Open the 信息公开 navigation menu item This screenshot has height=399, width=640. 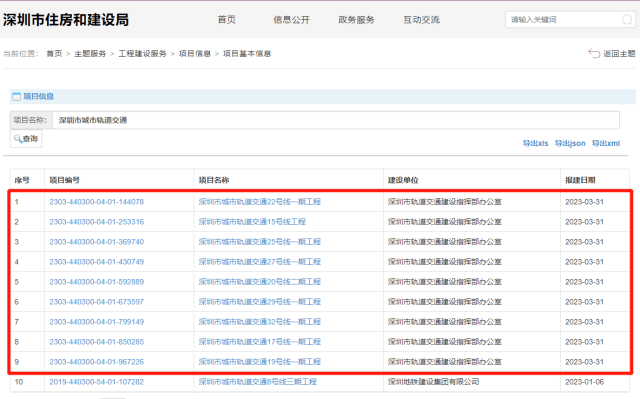(x=291, y=20)
